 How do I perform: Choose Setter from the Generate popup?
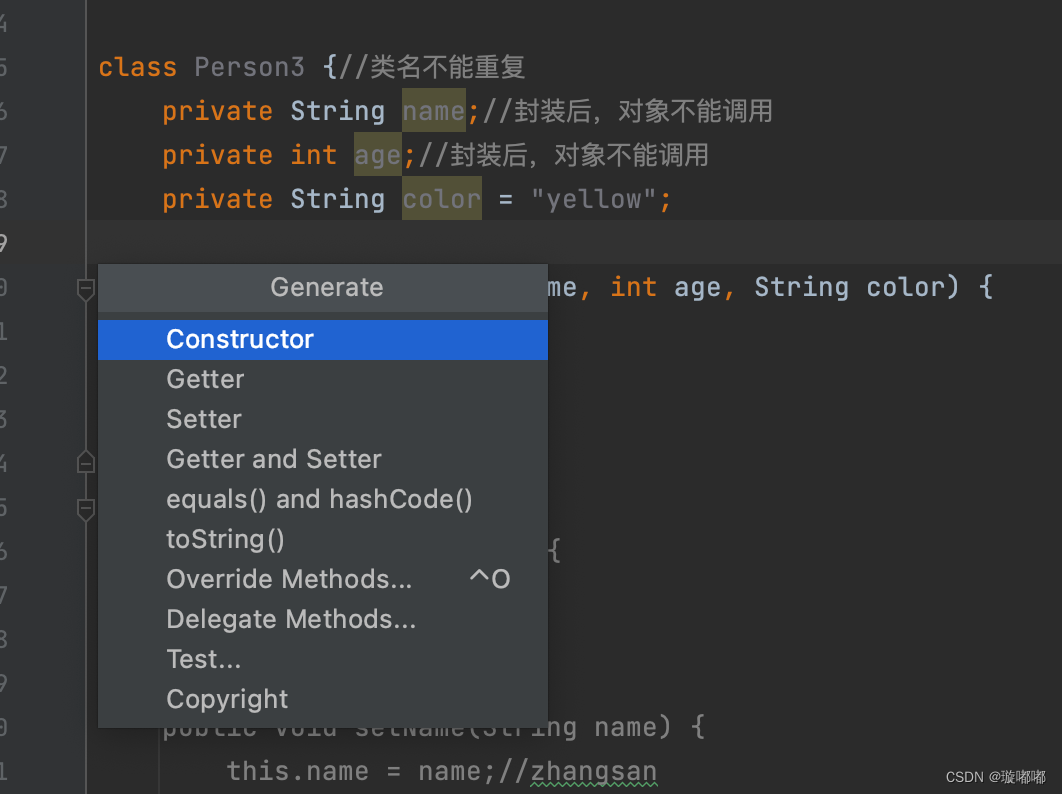[203, 419]
